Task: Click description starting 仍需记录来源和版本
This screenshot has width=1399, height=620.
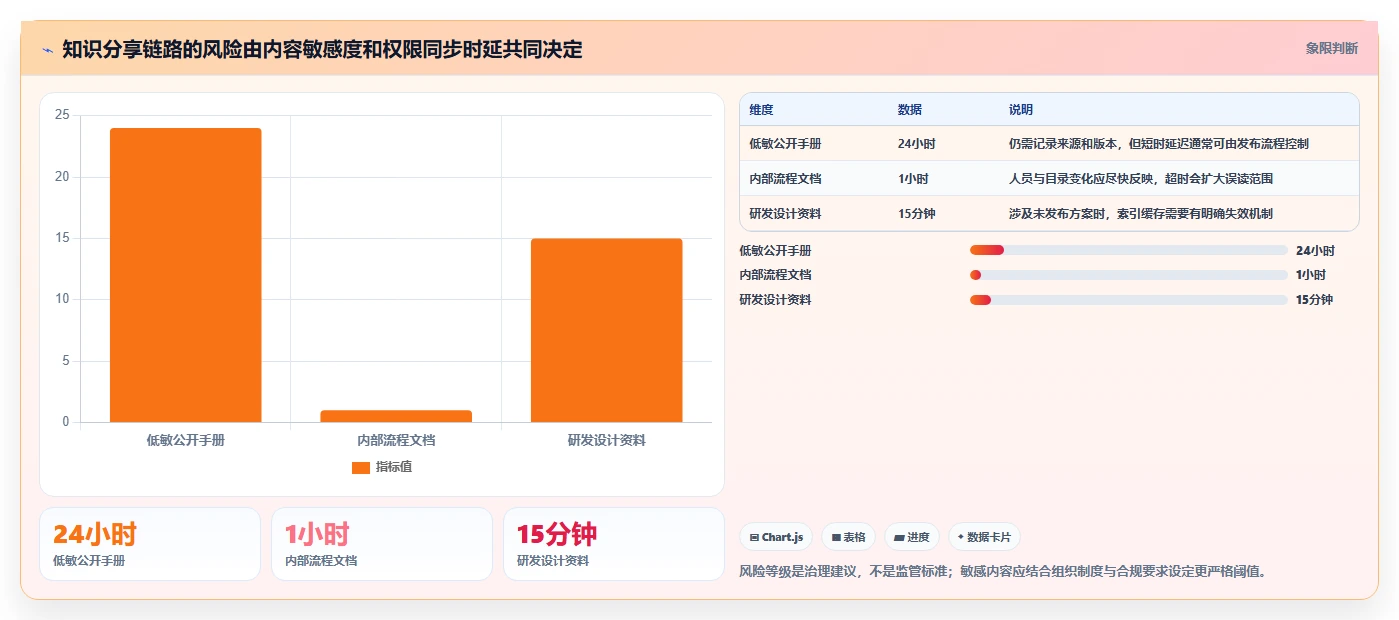Action: click(1159, 144)
